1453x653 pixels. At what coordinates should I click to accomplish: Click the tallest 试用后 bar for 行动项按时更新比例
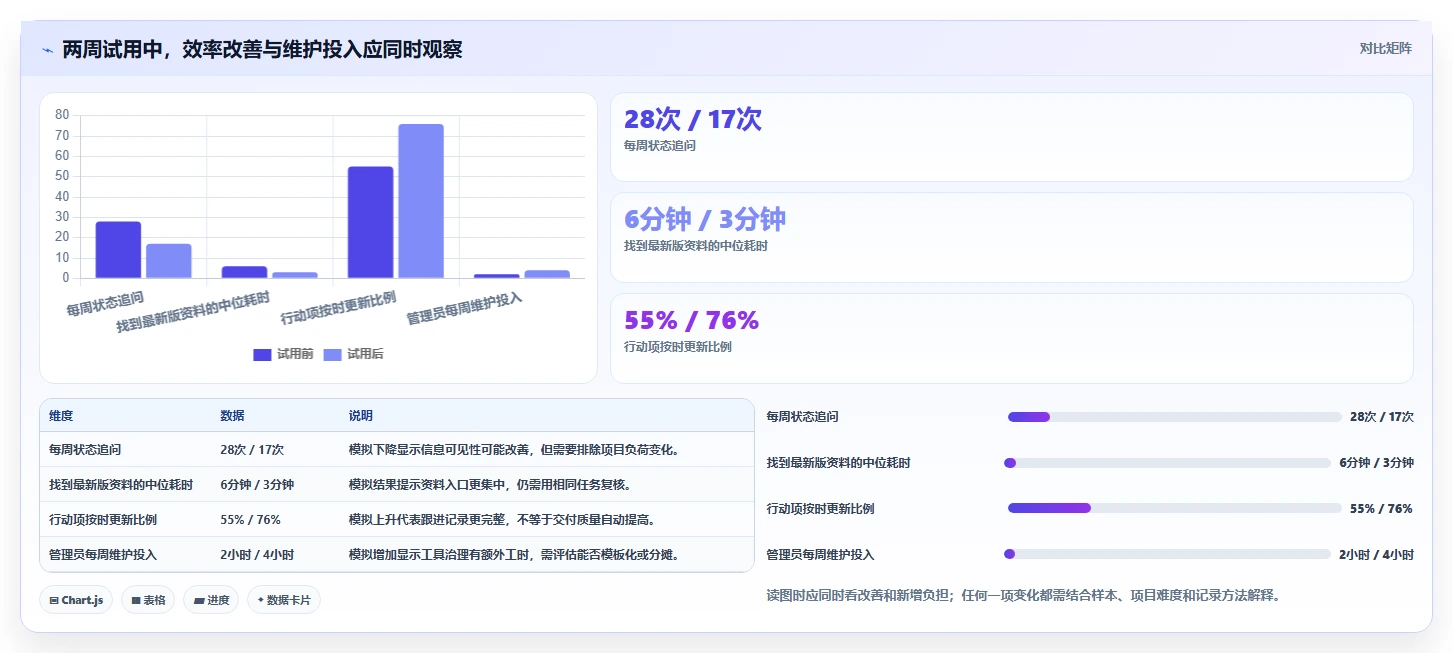click(421, 201)
